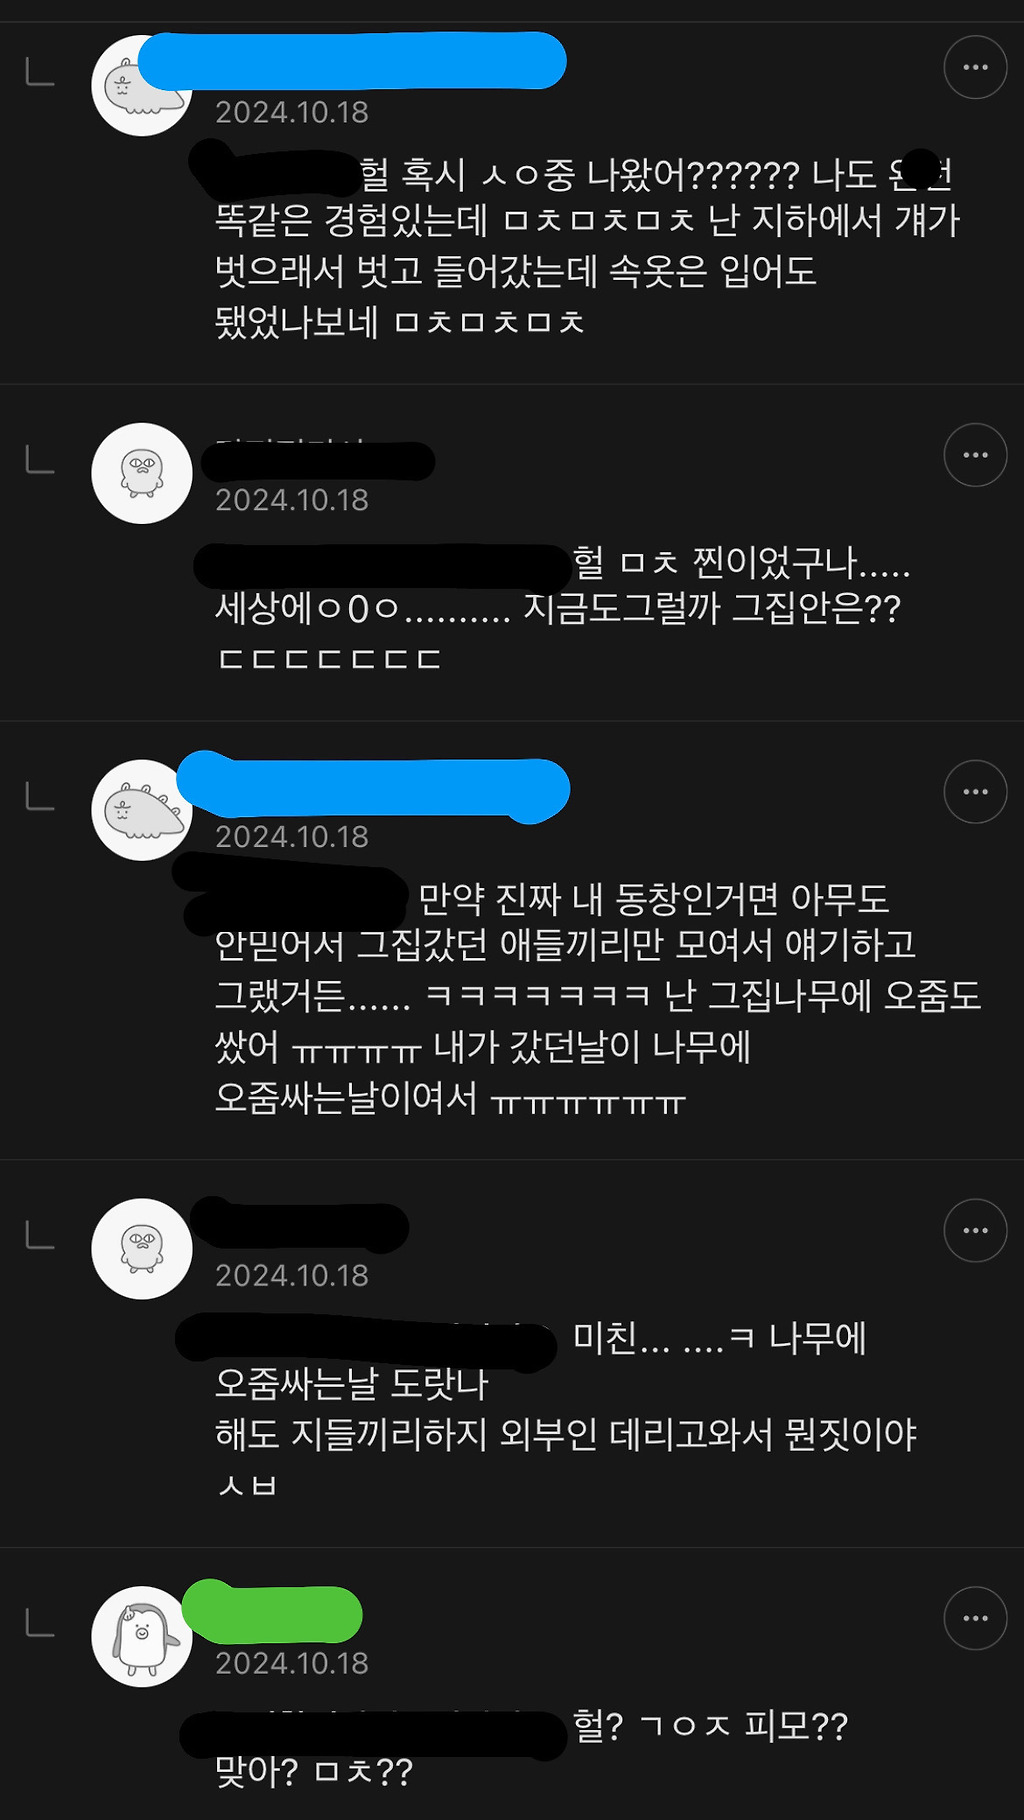
Task: Tap reply indent arrow on last comment
Action: tap(40, 1623)
